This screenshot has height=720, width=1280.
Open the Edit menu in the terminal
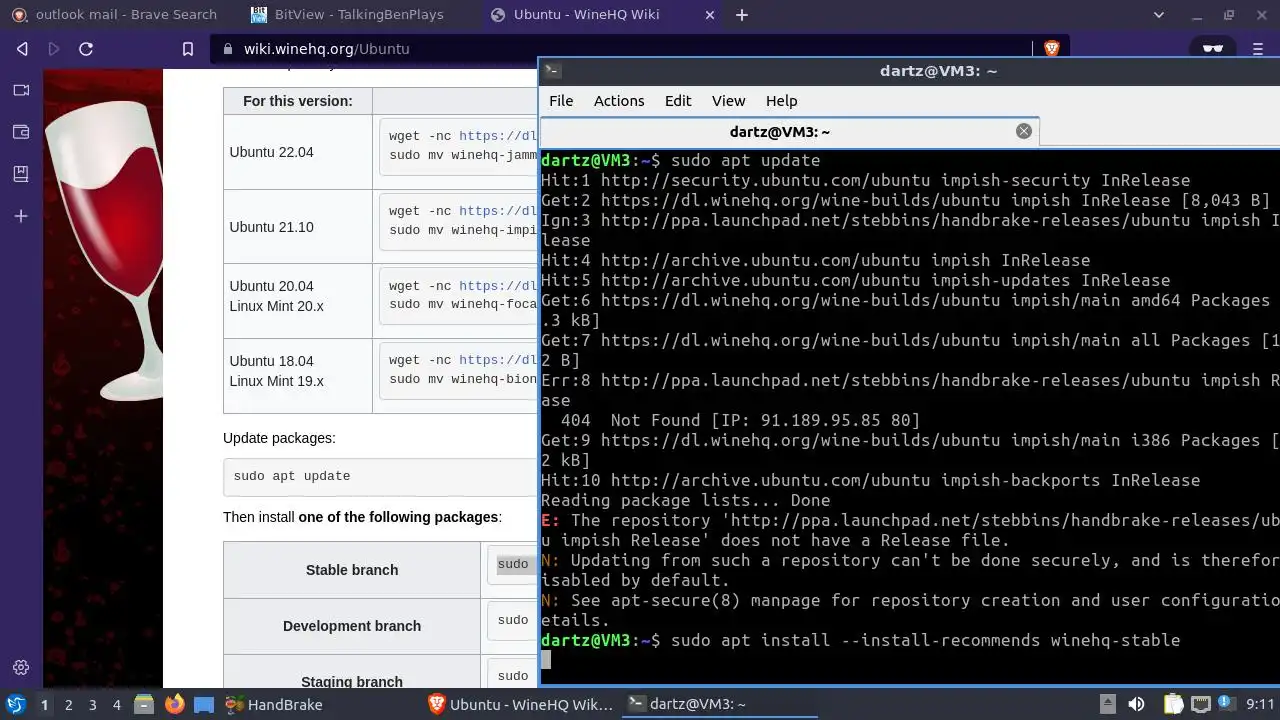(678, 101)
